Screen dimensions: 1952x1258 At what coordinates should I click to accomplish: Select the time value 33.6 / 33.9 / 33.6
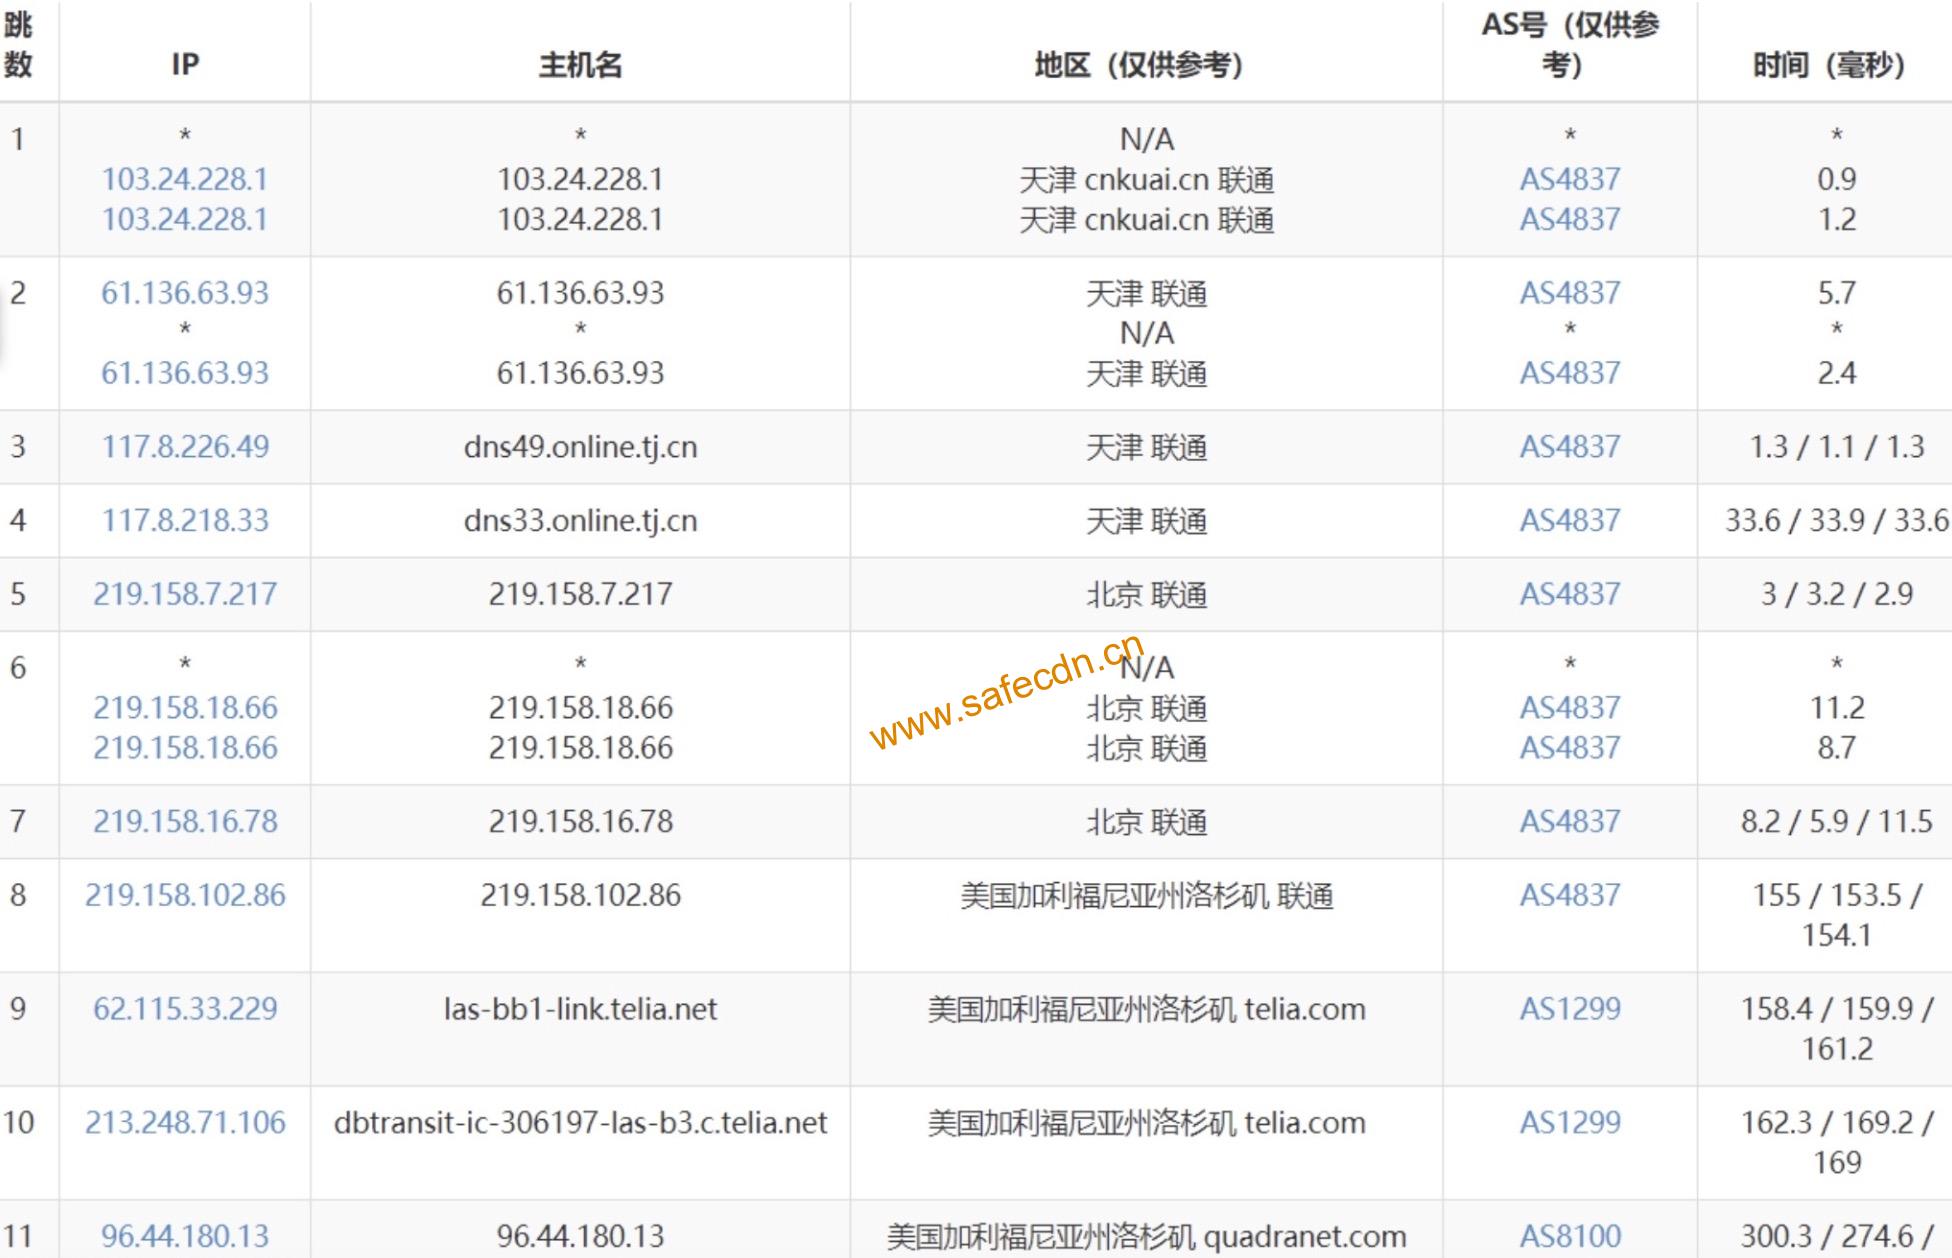click(1836, 520)
